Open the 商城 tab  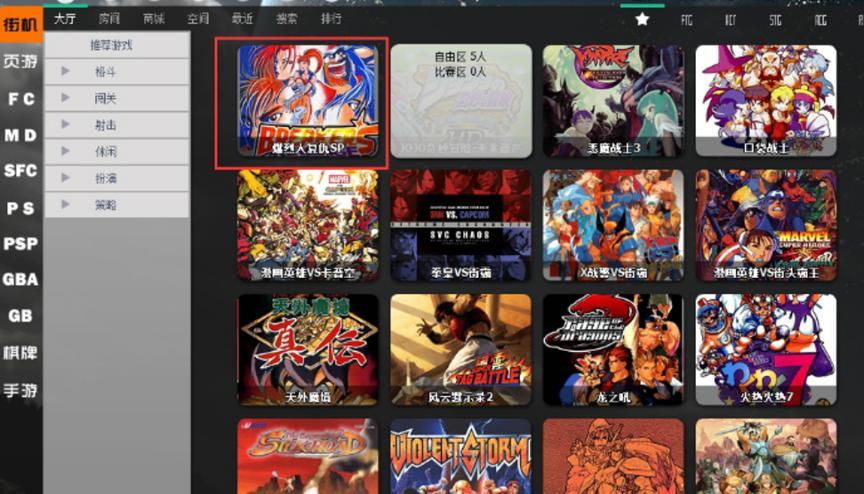click(x=154, y=19)
